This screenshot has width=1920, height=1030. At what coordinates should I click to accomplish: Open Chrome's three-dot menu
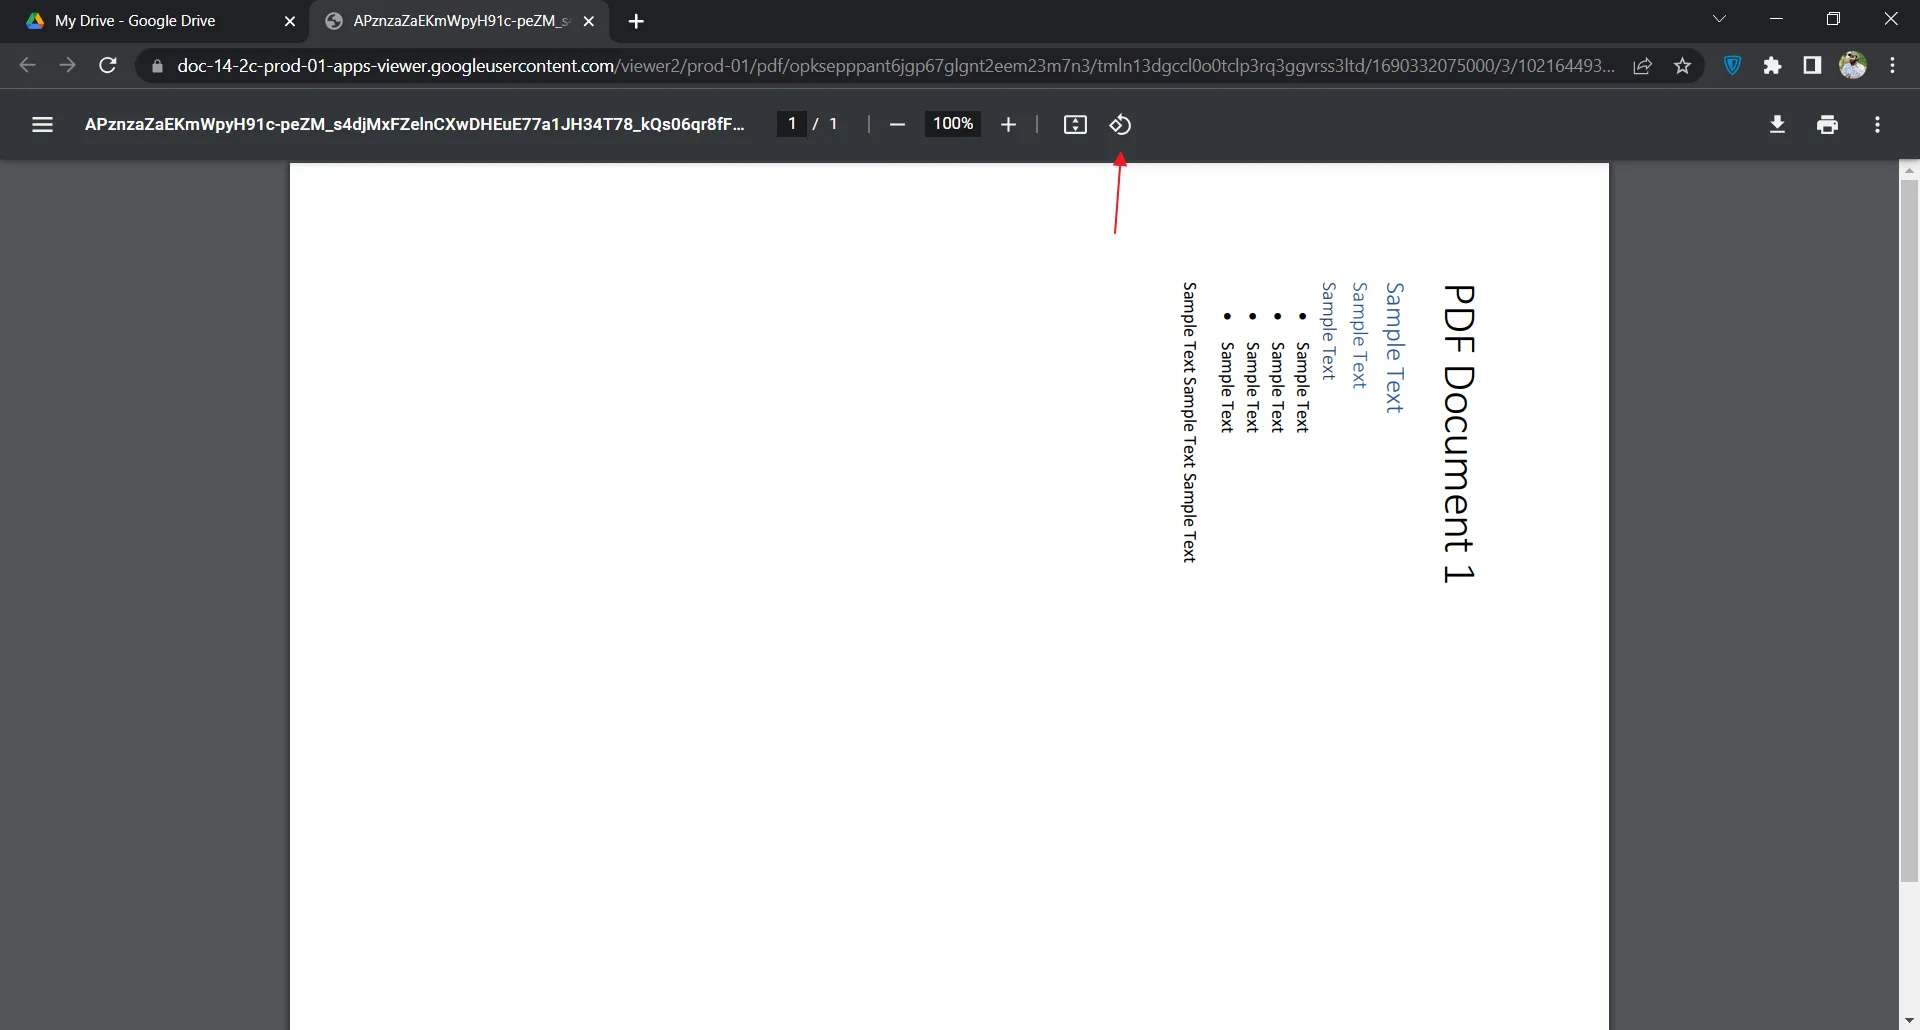[x=1892, y=66]
